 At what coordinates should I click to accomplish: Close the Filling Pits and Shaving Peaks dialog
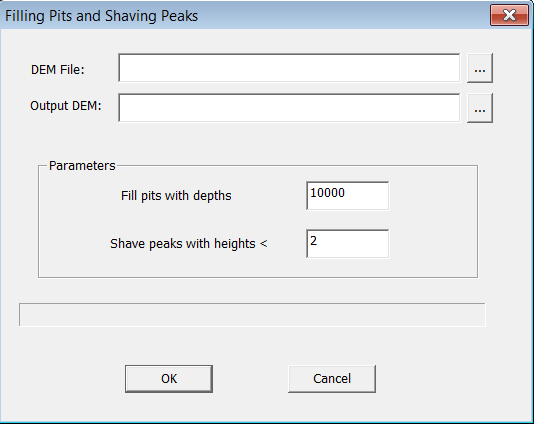[509, 15]
